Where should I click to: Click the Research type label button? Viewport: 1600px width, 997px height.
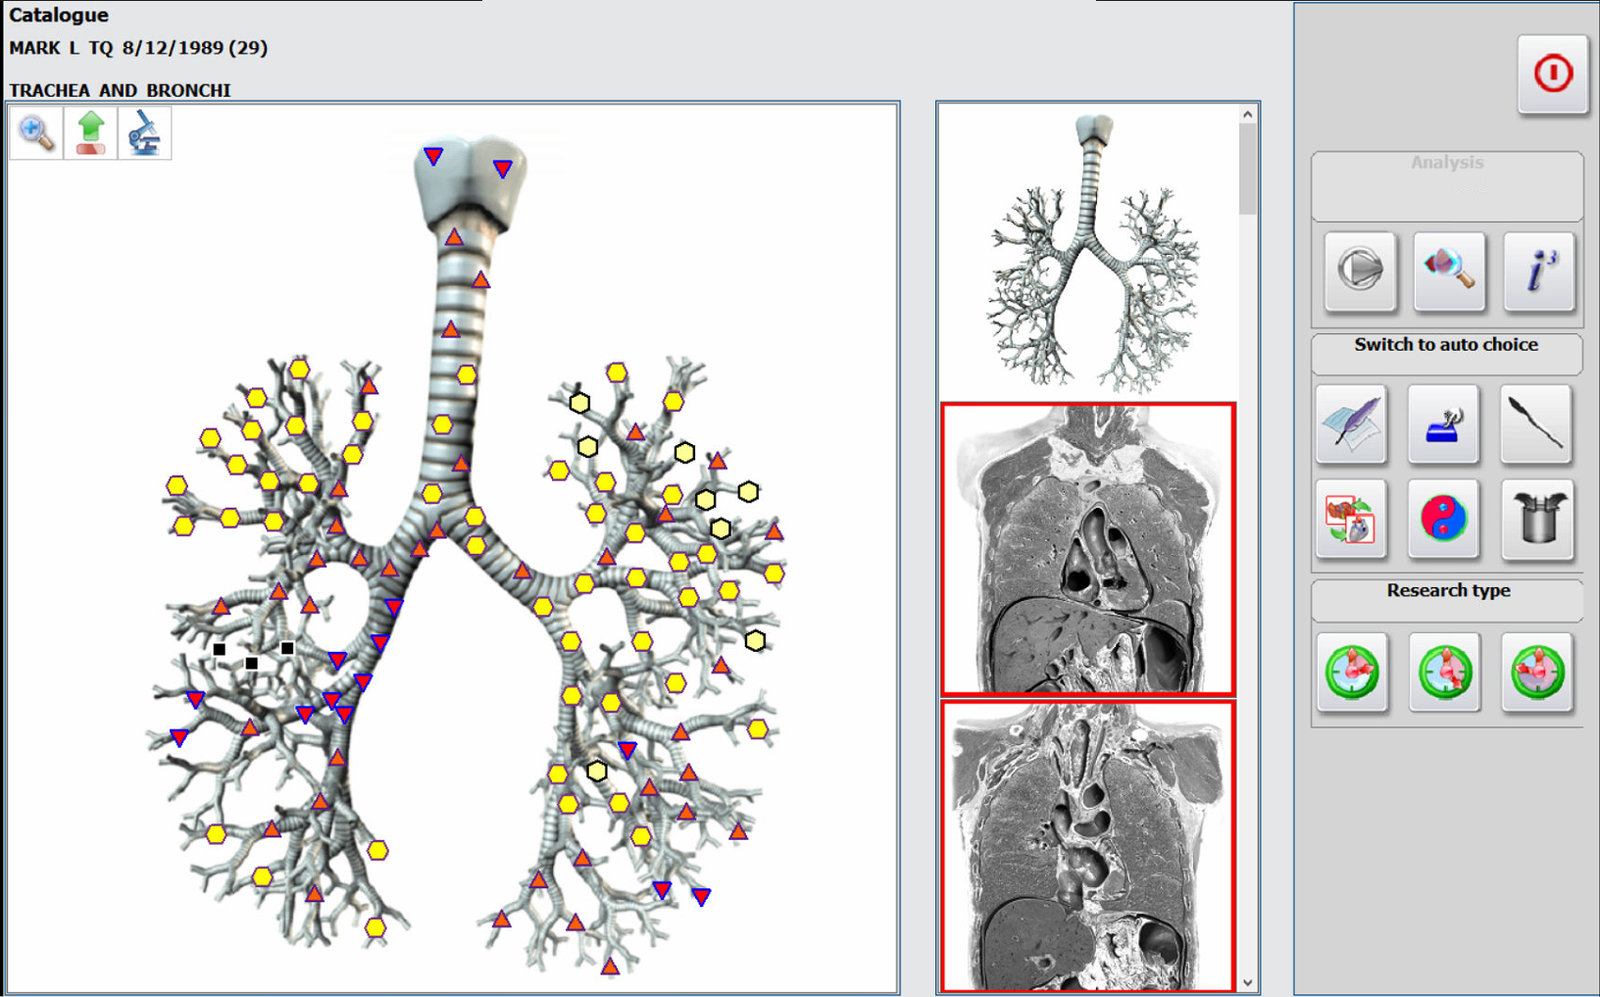[x=1447, y=600]
